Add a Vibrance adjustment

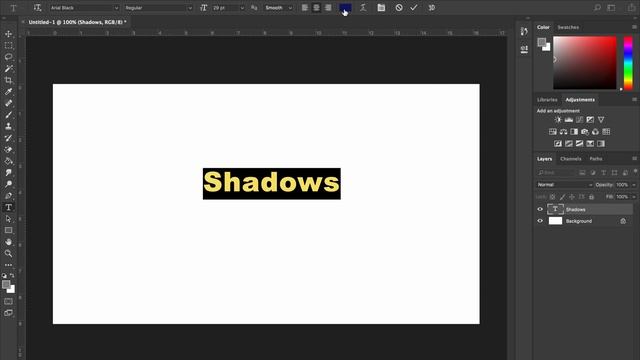[x=601, y=120]
